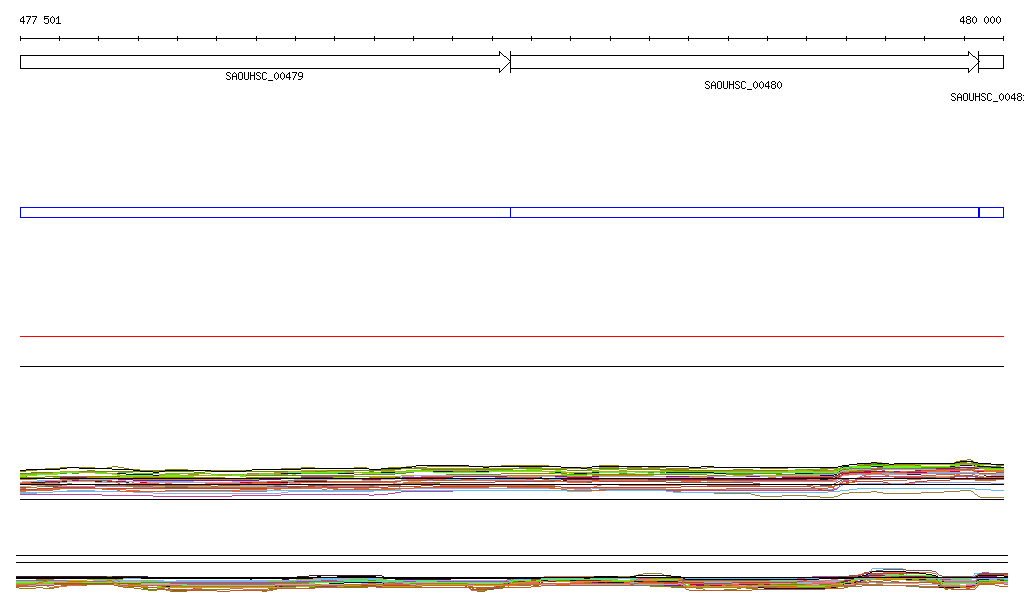
Task: Click the bottom multicolored line plot track
Action: tap(512, 582)
